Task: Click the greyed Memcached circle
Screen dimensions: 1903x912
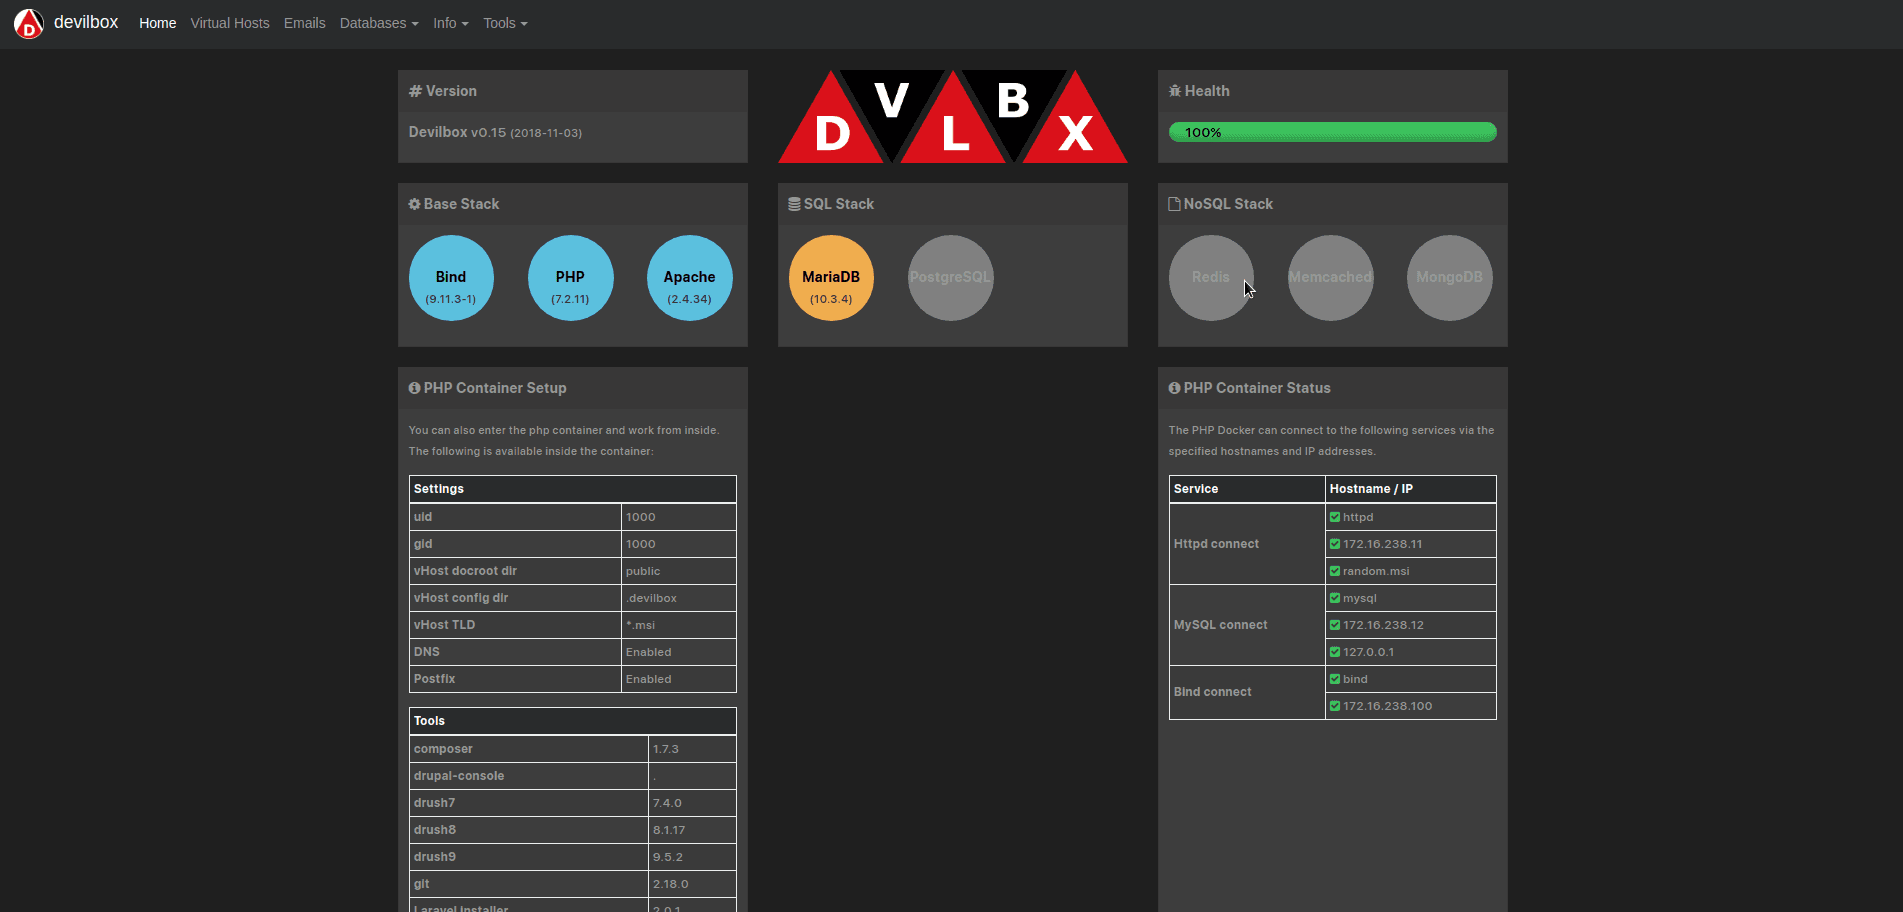Action: tap(1330, 278)
